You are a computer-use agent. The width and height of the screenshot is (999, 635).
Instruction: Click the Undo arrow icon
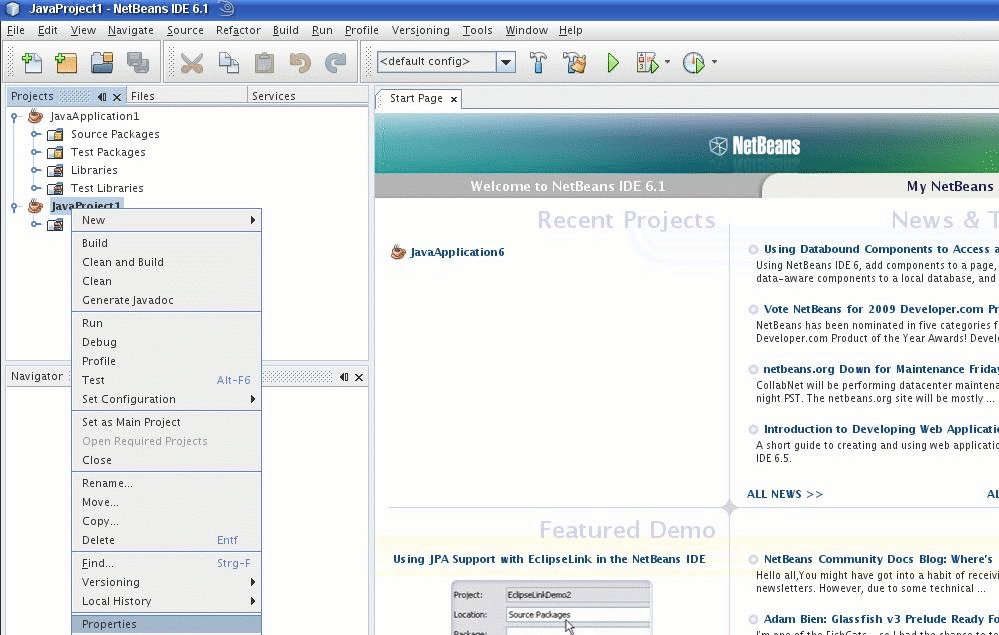tap(300, 62)
